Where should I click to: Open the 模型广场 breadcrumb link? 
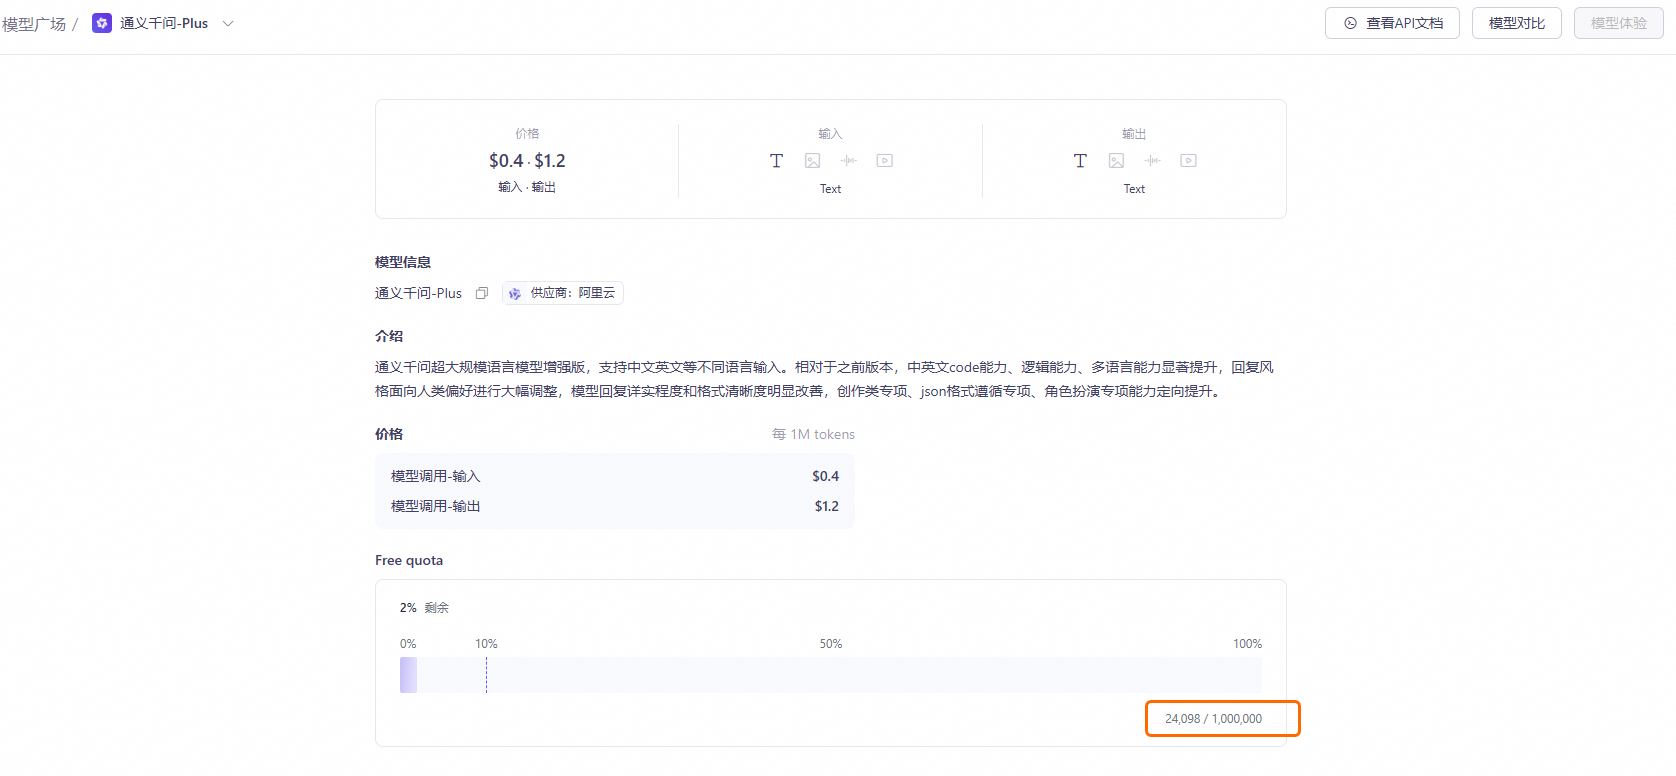(x=34, y=23)
